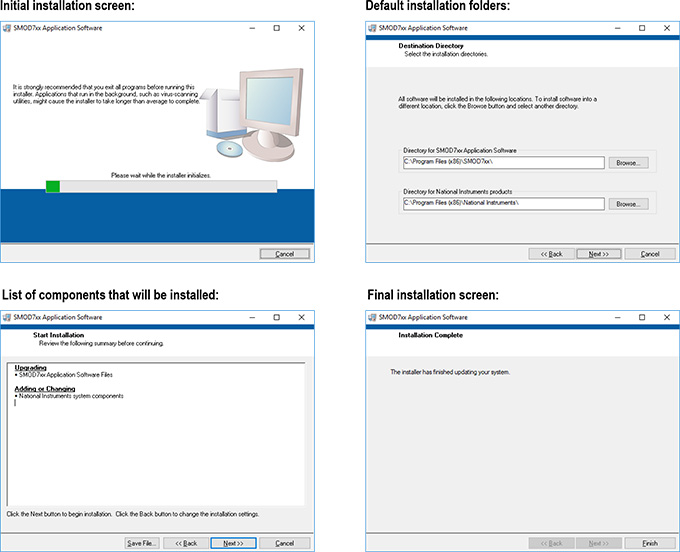Click the title bar app icon of the initializing installer window
This screenshot has width=680, height=552.
(7, 28)
